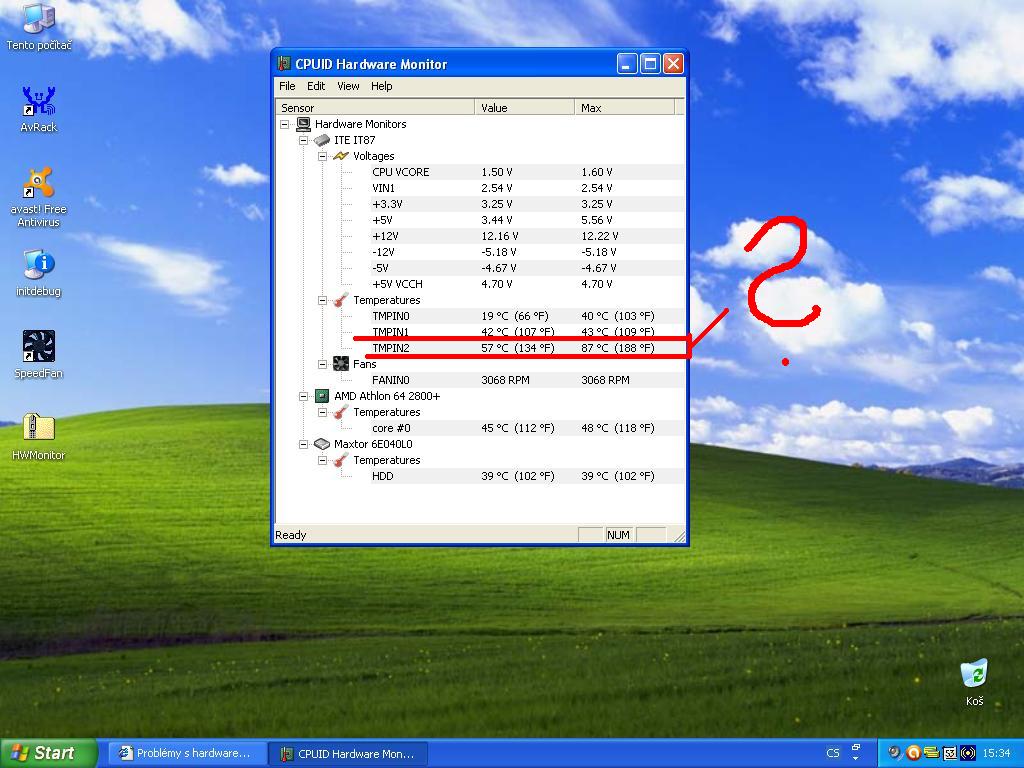Click the CS language indicator
This screenshot has width=1024, height=768.
[833, 753]
